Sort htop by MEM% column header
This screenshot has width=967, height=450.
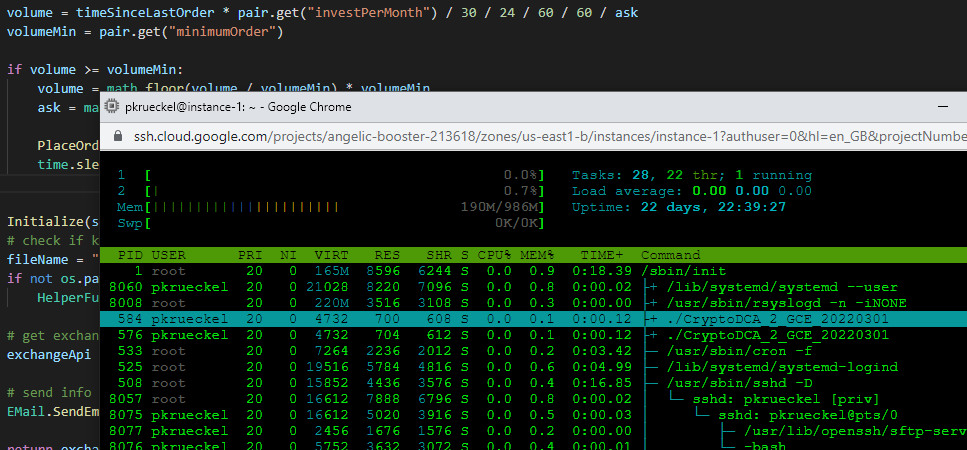coord(537,255)
